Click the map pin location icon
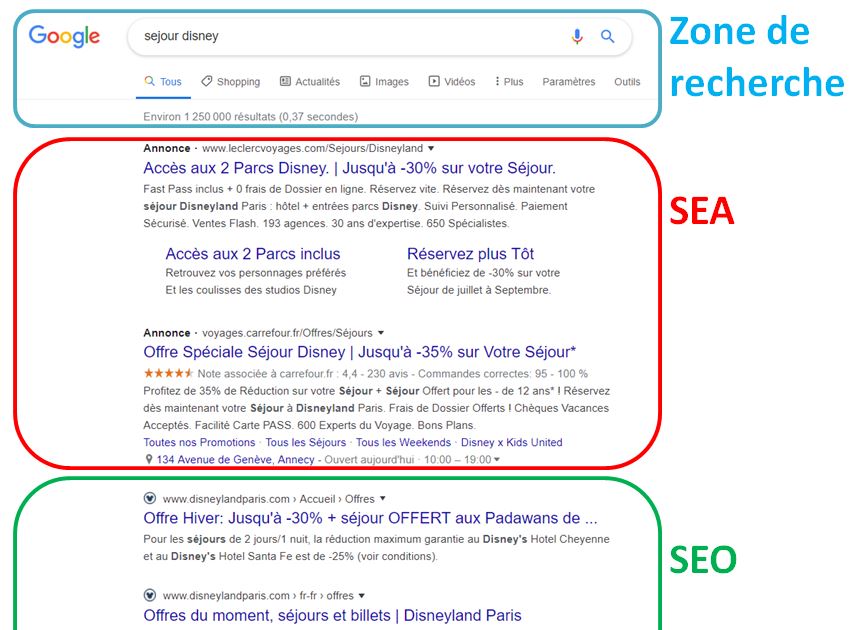Viewport: 849px width, 630px height. point(149,459)
